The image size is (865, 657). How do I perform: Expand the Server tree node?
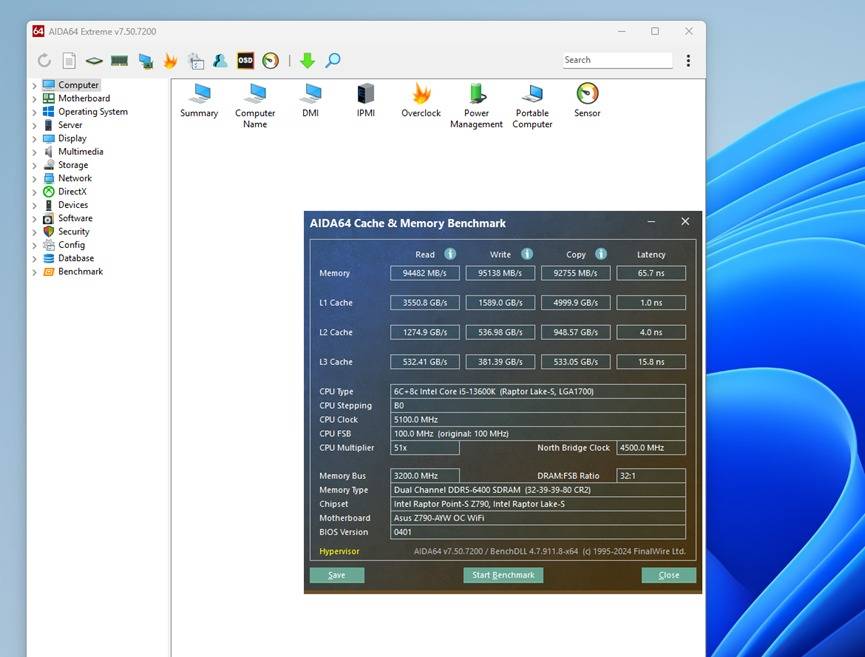pos(34,125)
